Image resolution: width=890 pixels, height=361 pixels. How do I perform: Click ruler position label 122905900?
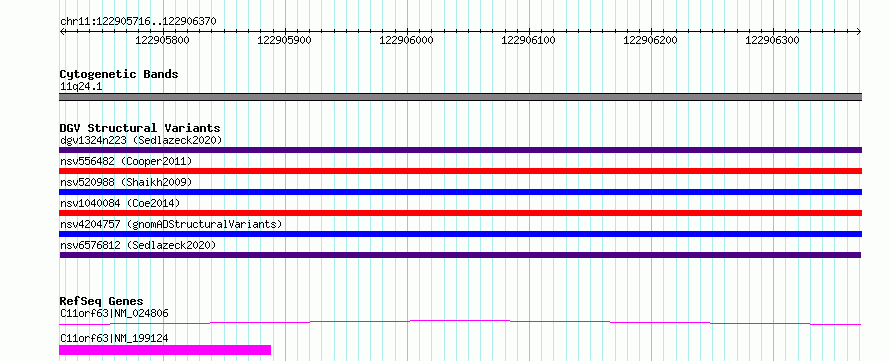tap(284, 41)
